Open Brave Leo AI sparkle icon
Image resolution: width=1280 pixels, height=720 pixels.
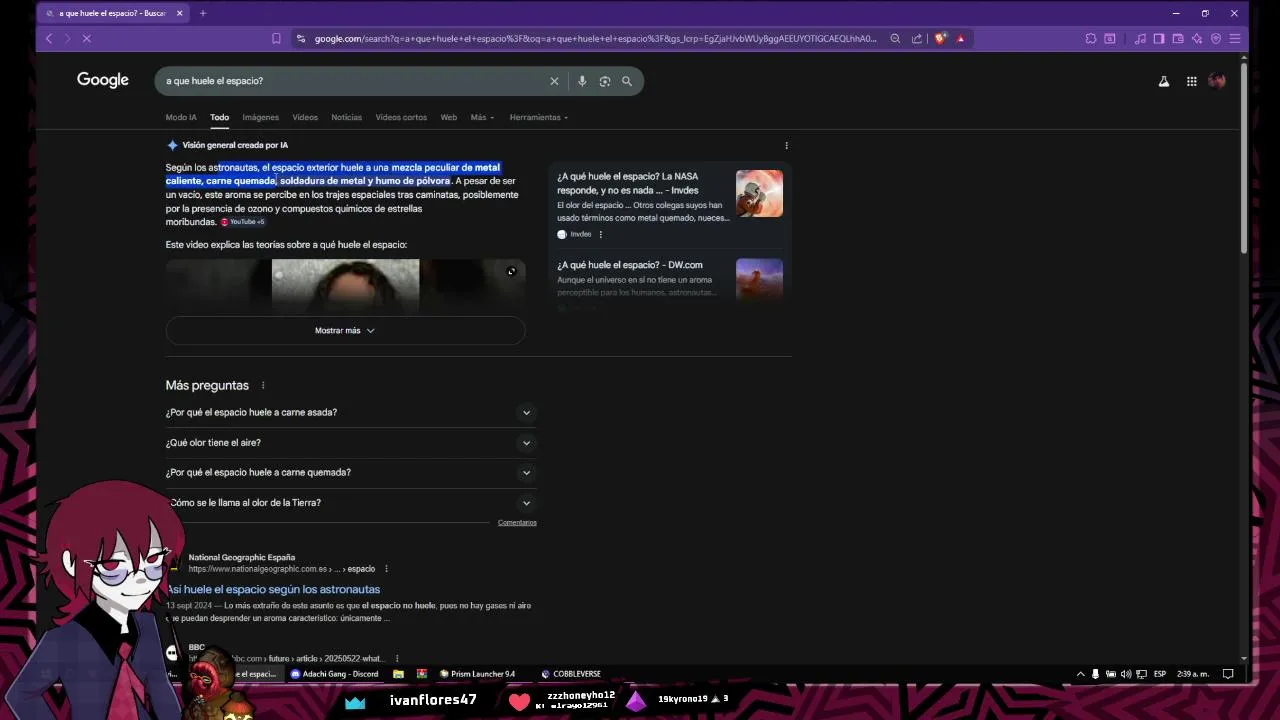pos(1197,39)
